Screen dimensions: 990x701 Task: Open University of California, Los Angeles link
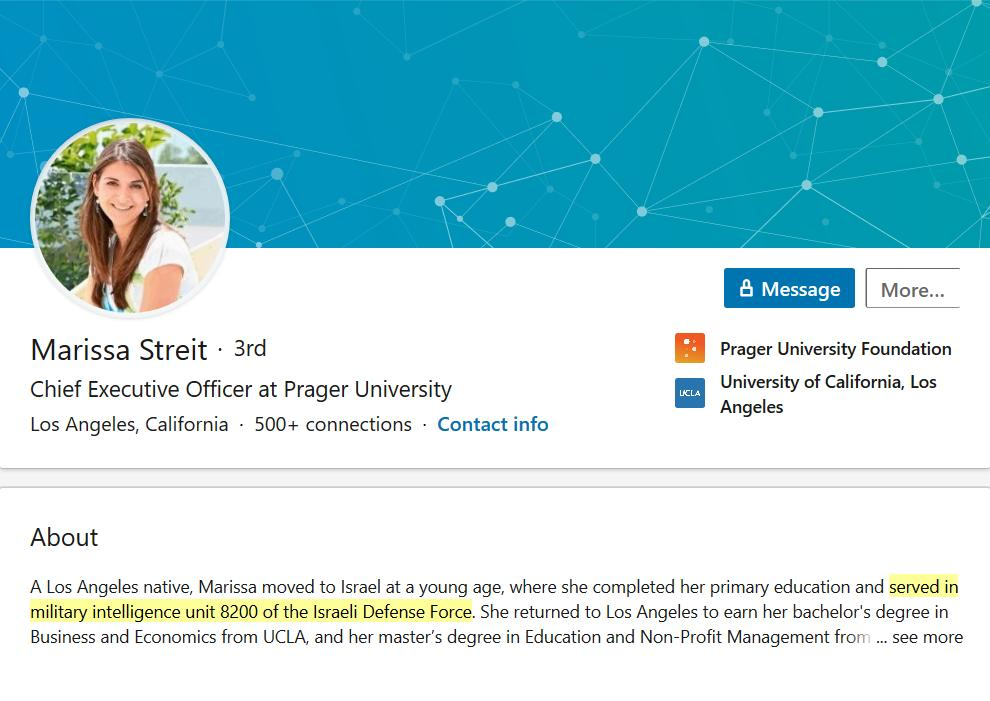(x=828, y=394)
